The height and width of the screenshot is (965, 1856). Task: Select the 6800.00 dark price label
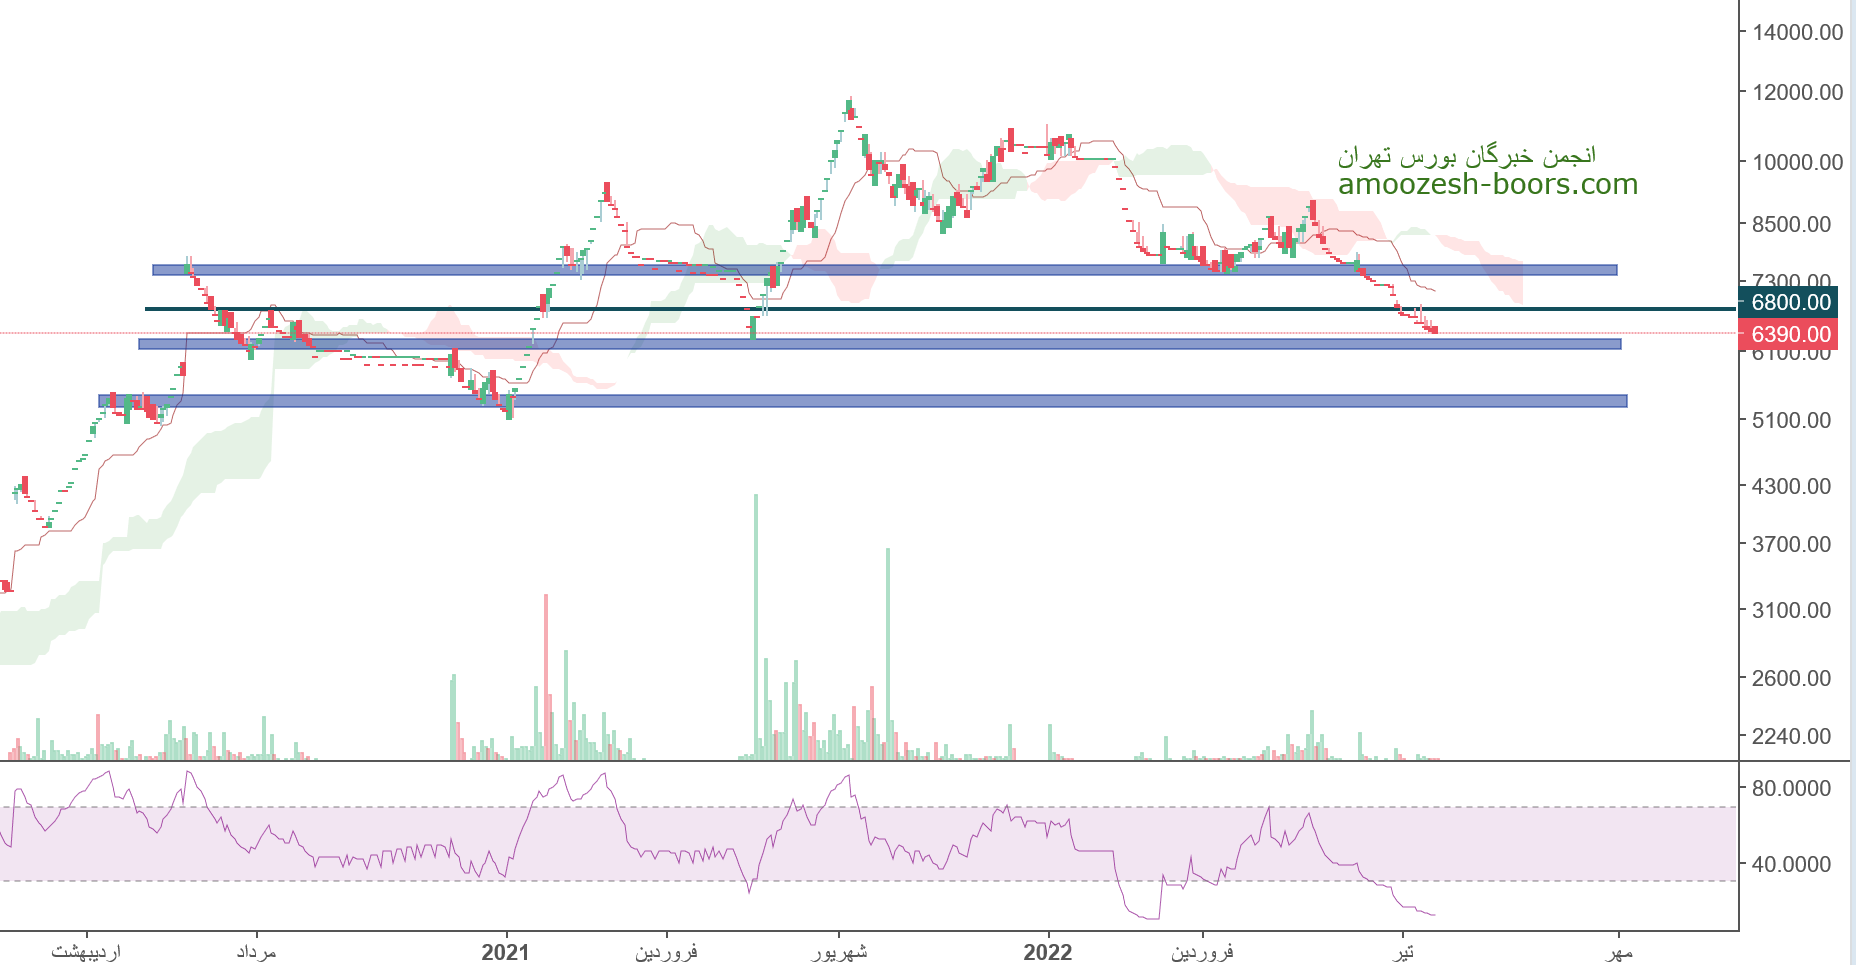[x=1798, y=302]
